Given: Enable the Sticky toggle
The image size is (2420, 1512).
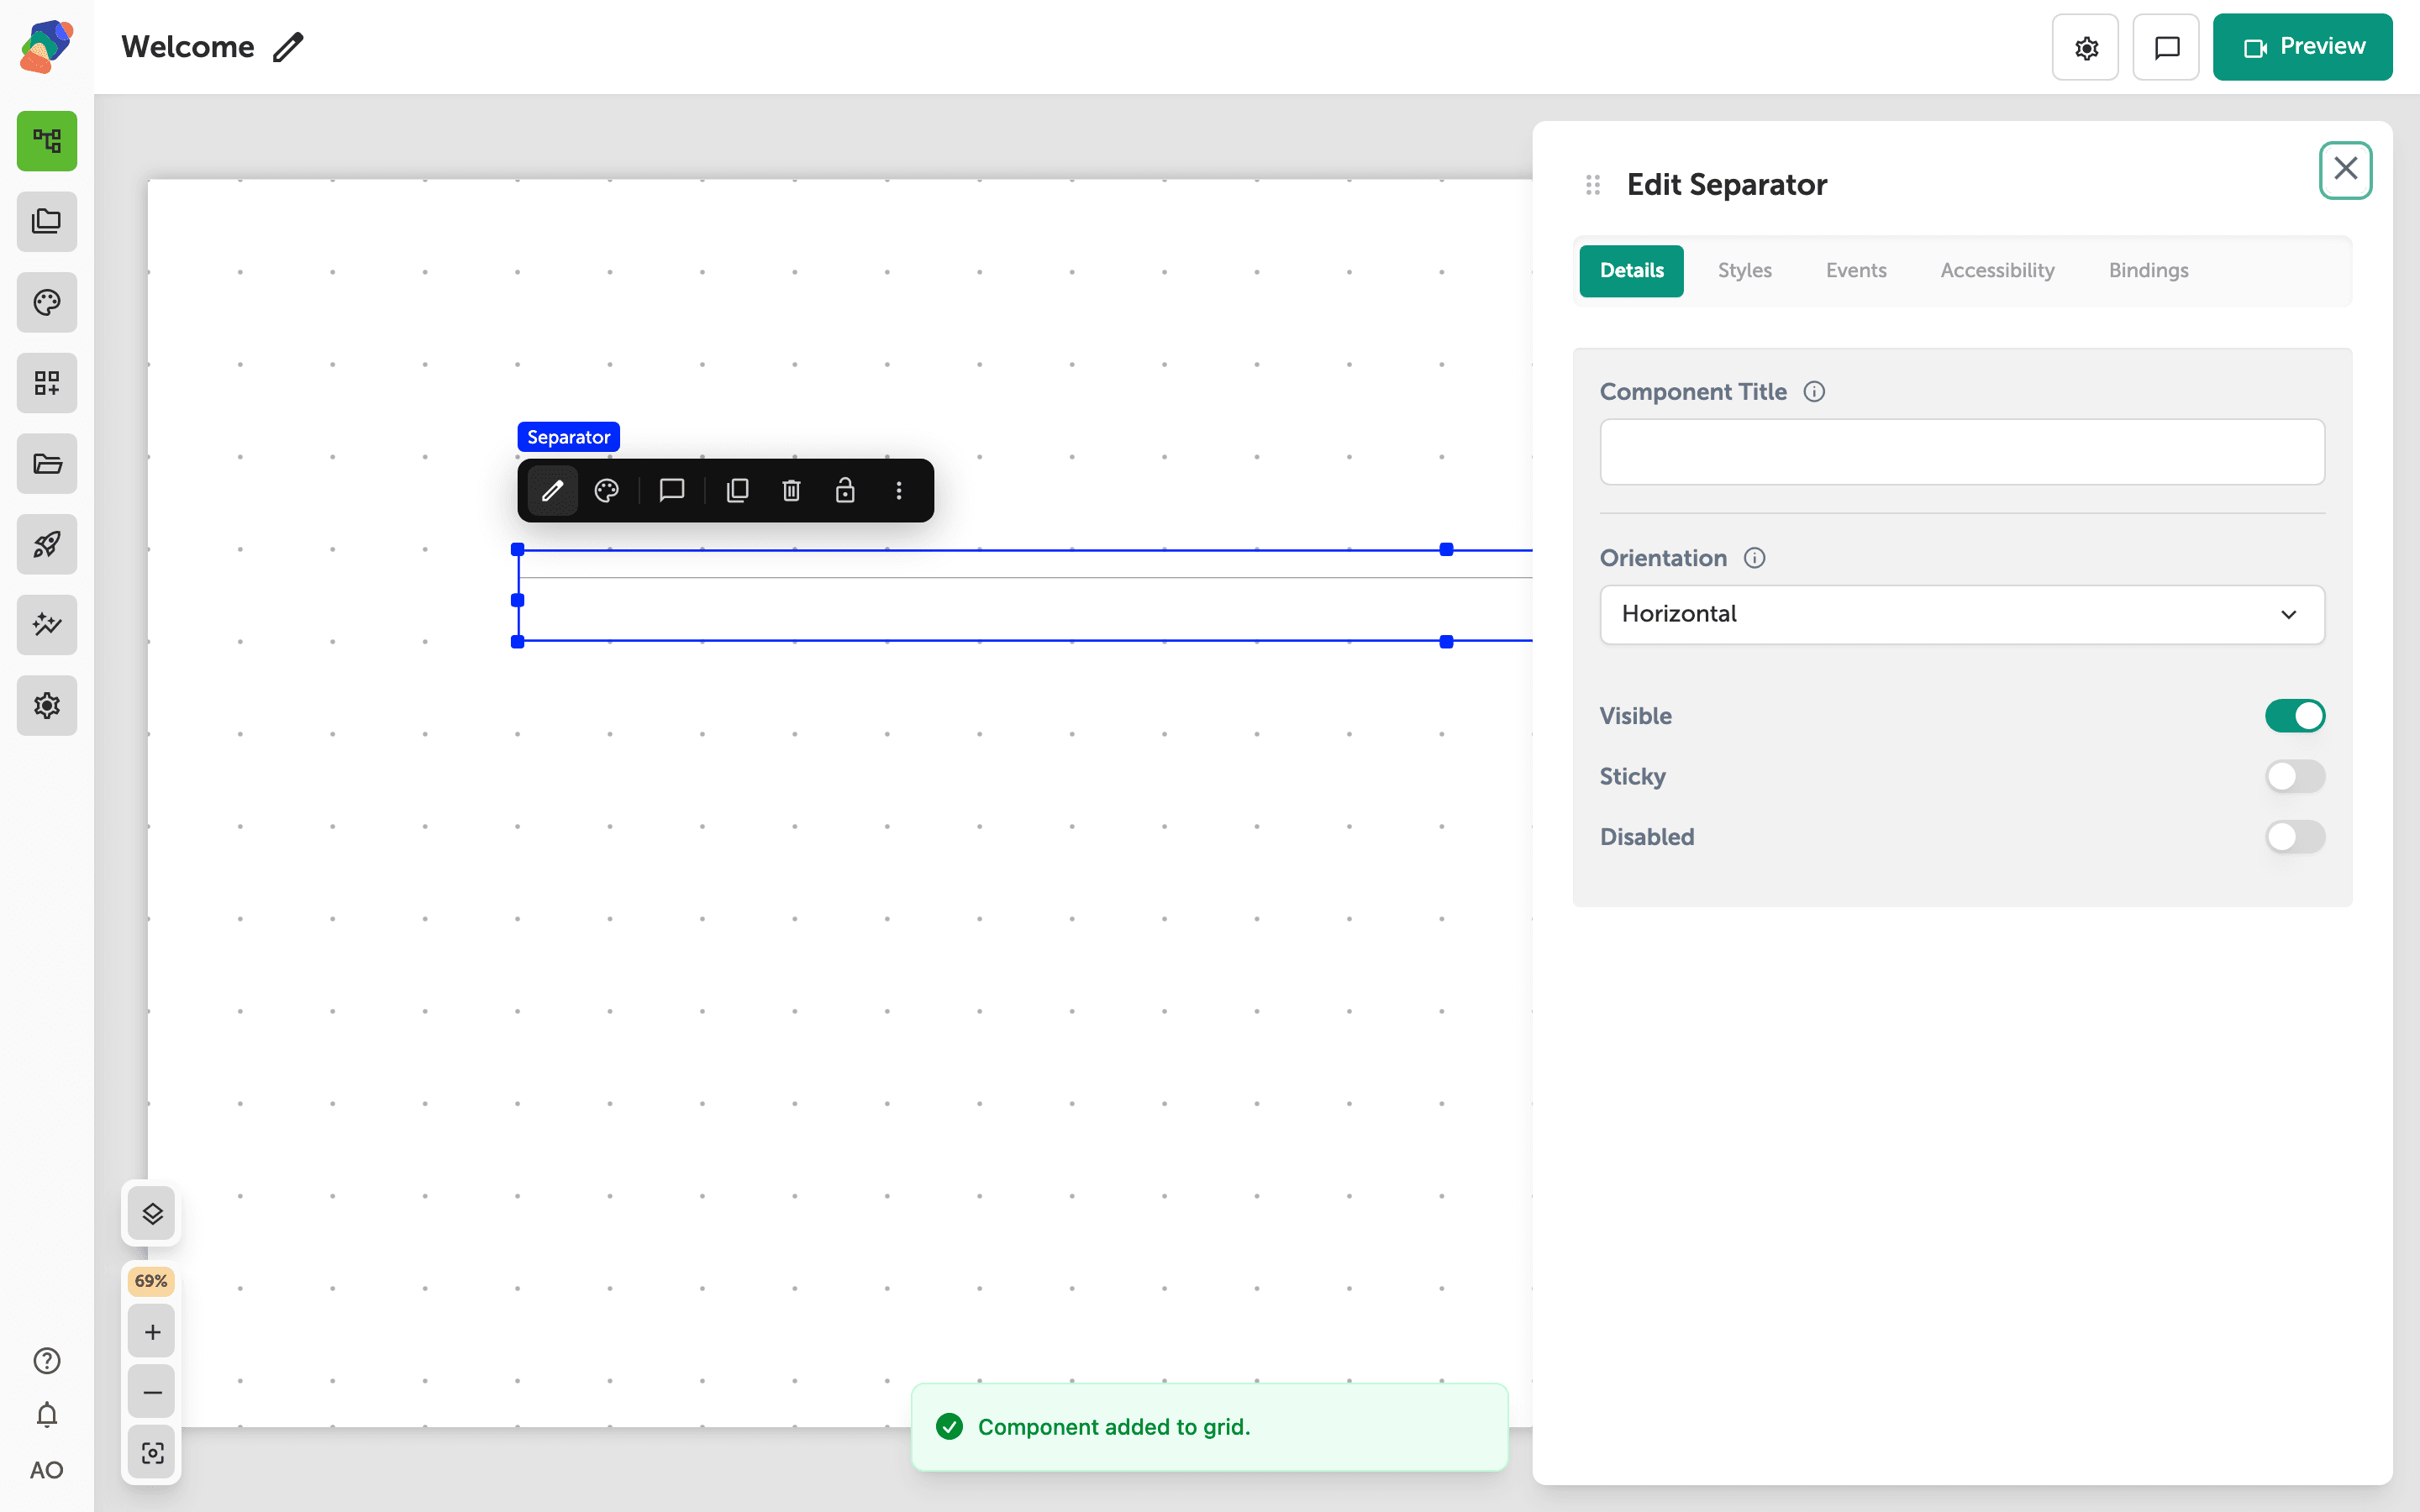Looking at the screenshot, I should click(x=2295, y=776).
